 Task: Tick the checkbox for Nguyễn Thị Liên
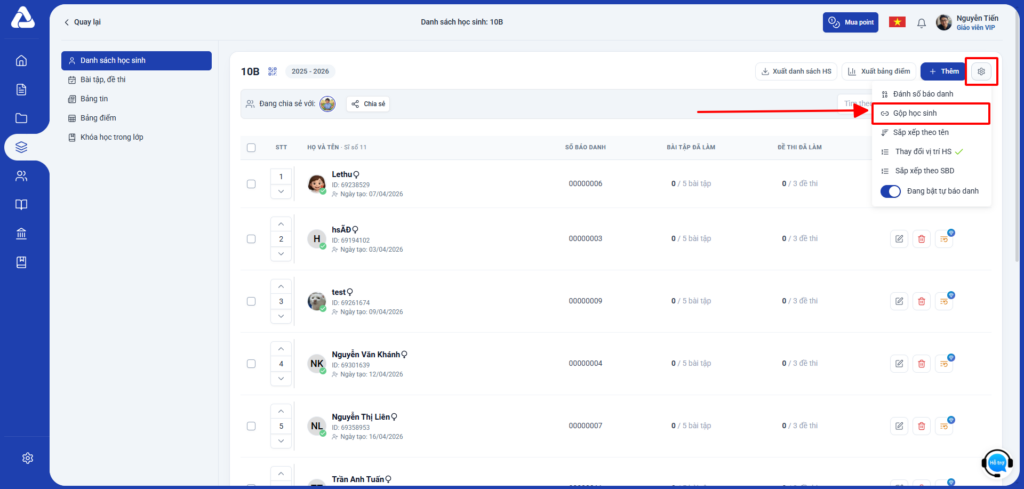[251, 426]
